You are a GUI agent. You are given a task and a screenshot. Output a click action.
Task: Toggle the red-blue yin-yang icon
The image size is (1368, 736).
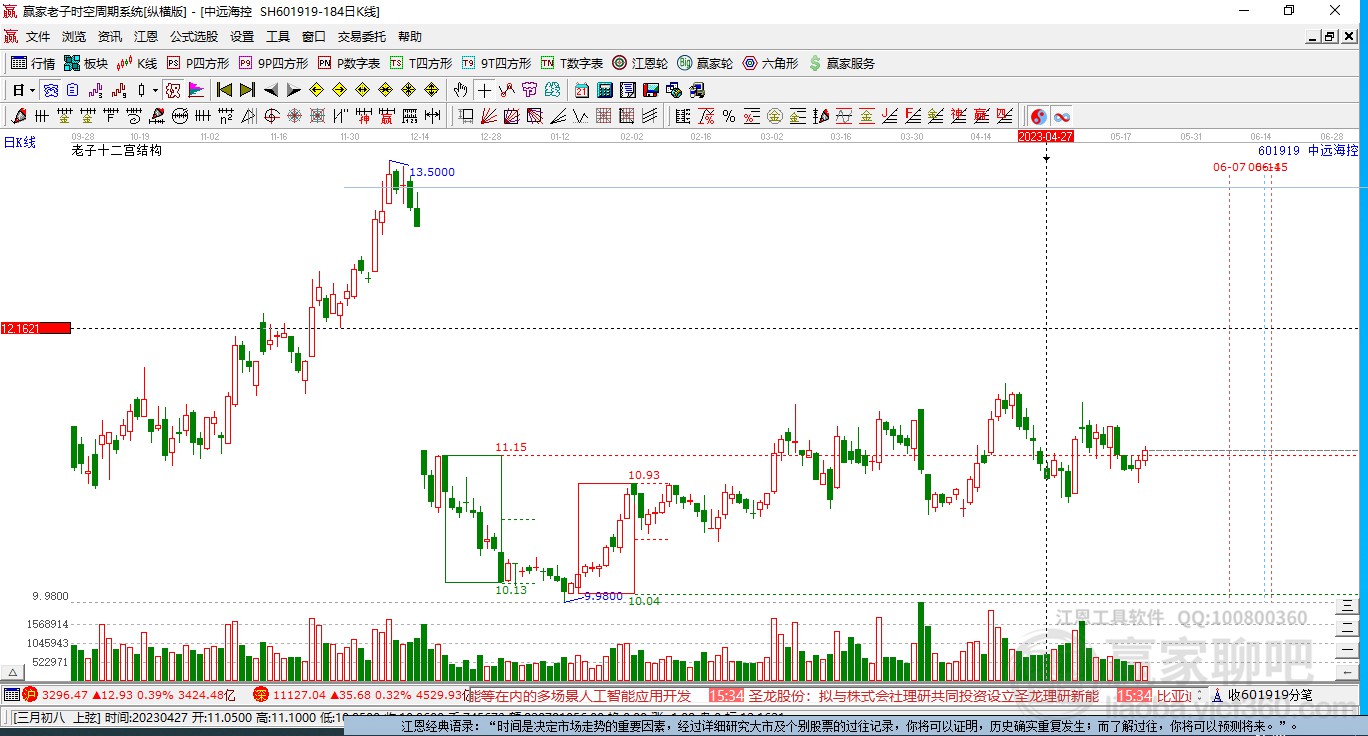pos(1039,116)
